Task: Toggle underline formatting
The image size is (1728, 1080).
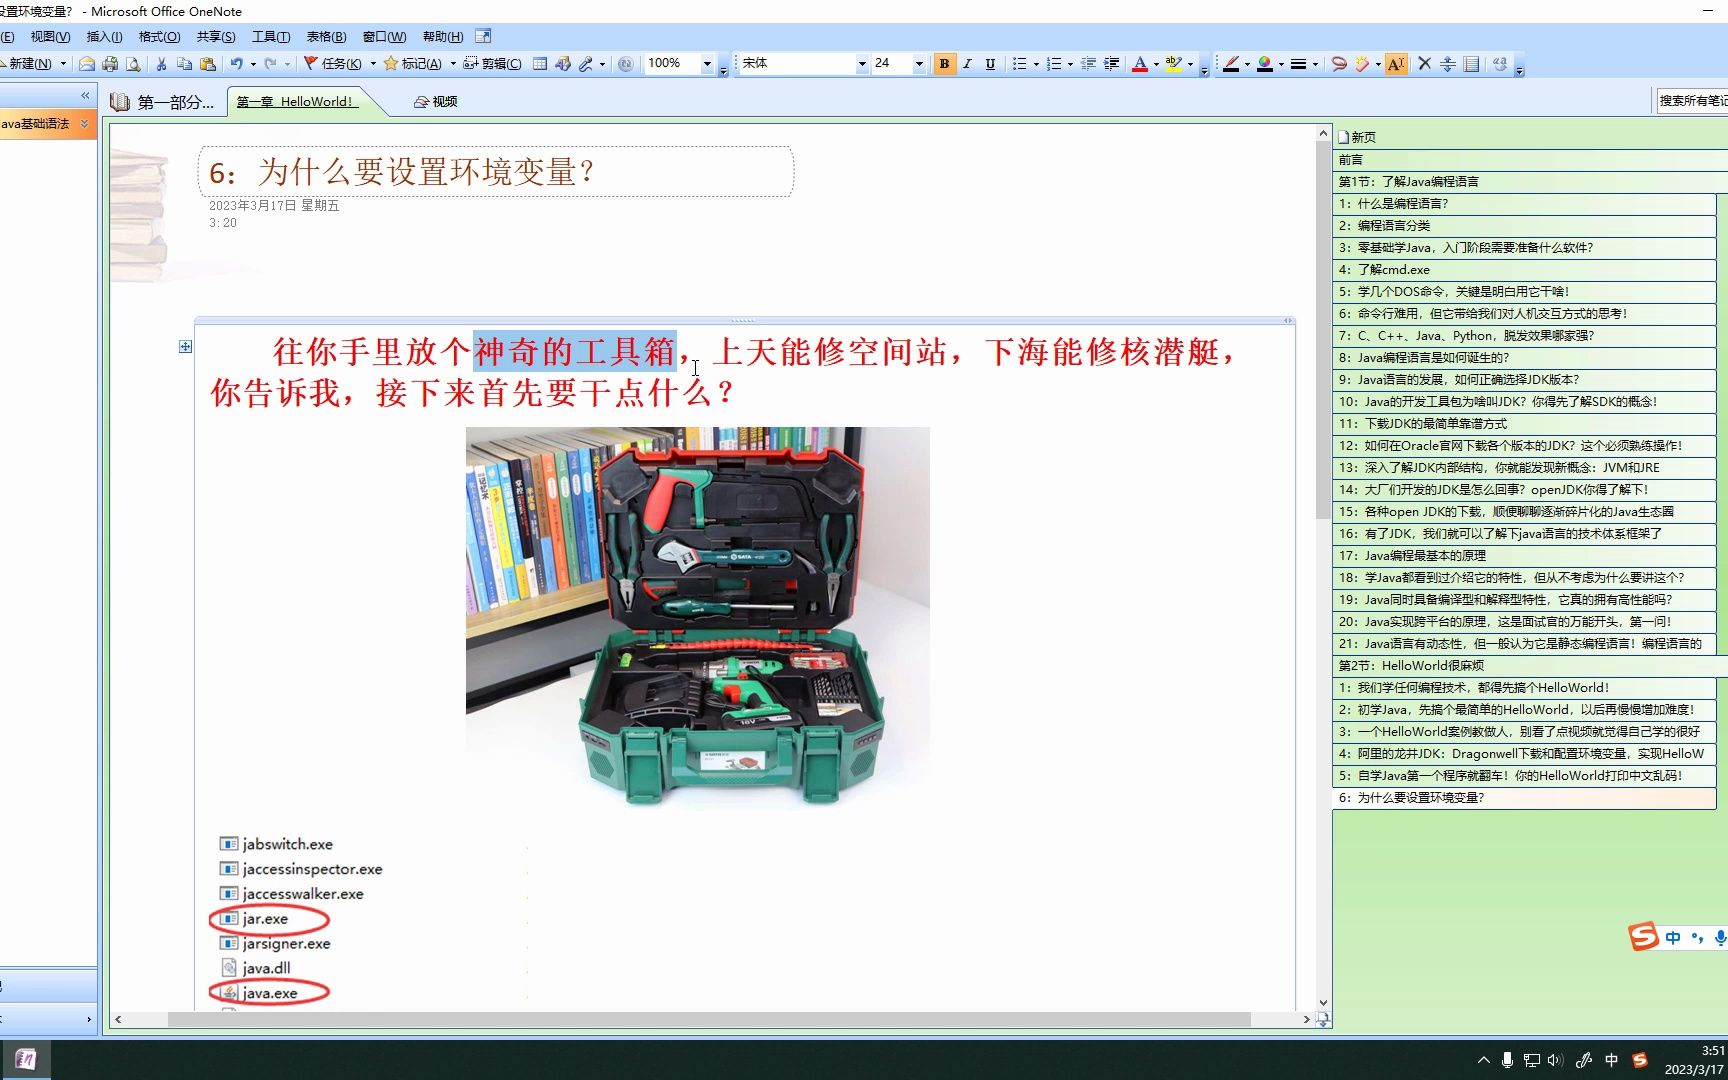Action: coord(989,63)
